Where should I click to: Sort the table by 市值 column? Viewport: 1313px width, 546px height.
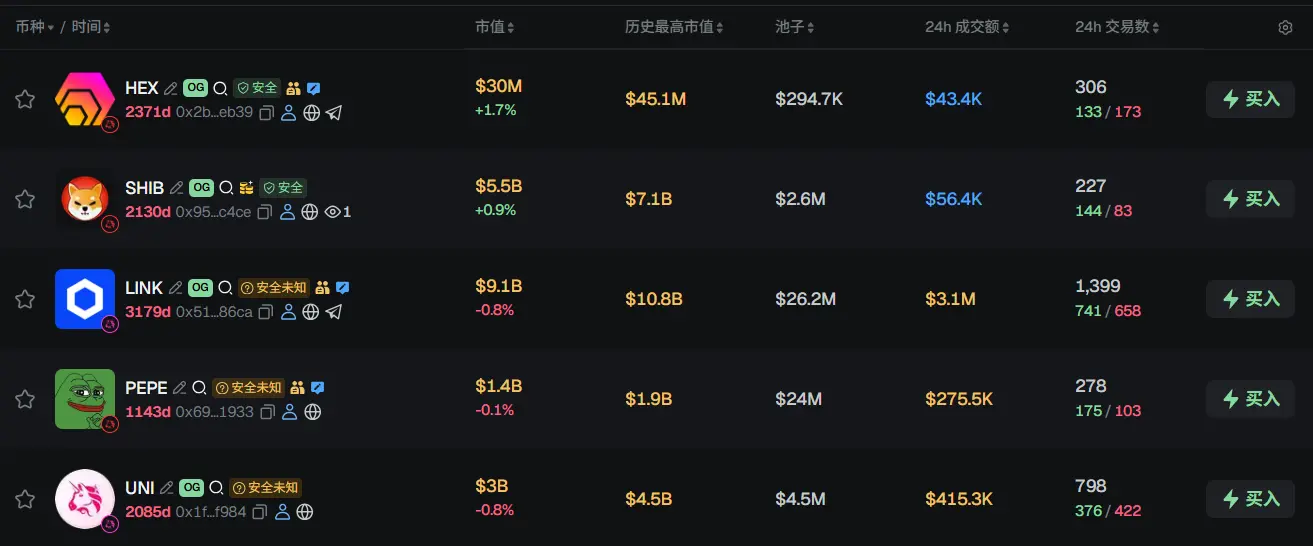click(495, 27)
